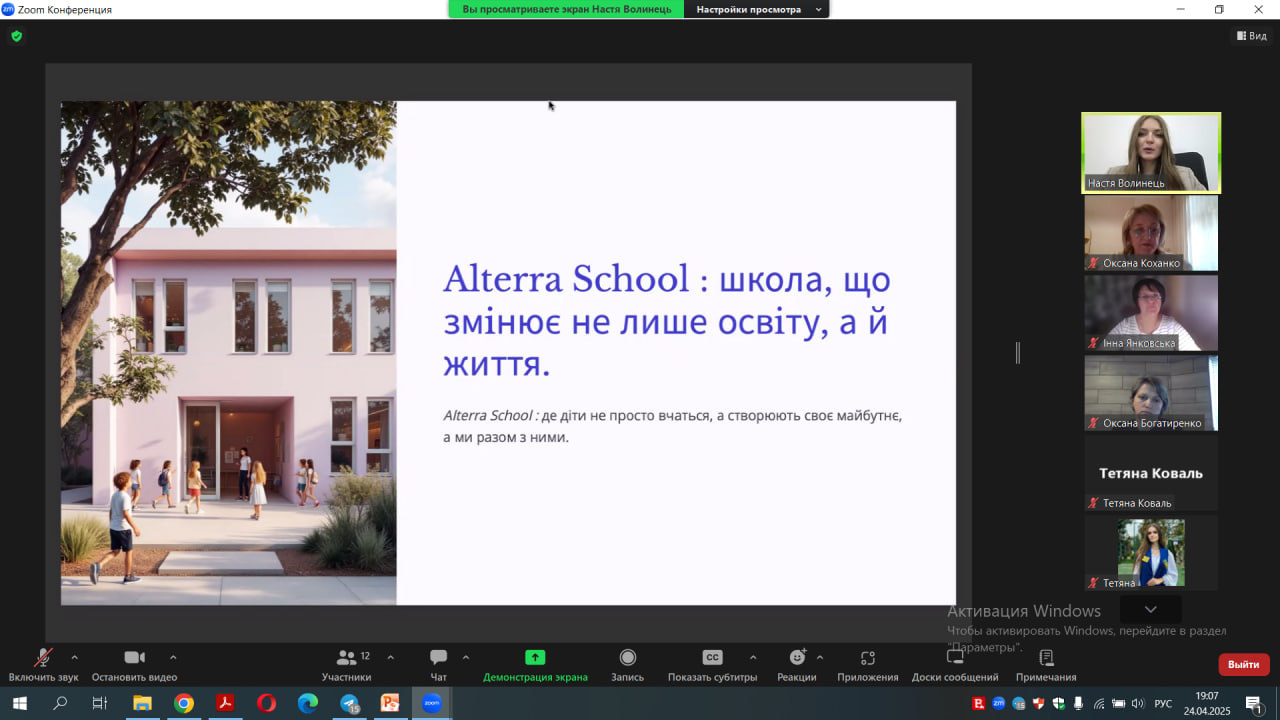Show captions via Показать субтитры
The width and height of the screenshot is (1280, 720).
tap(712, 665)
